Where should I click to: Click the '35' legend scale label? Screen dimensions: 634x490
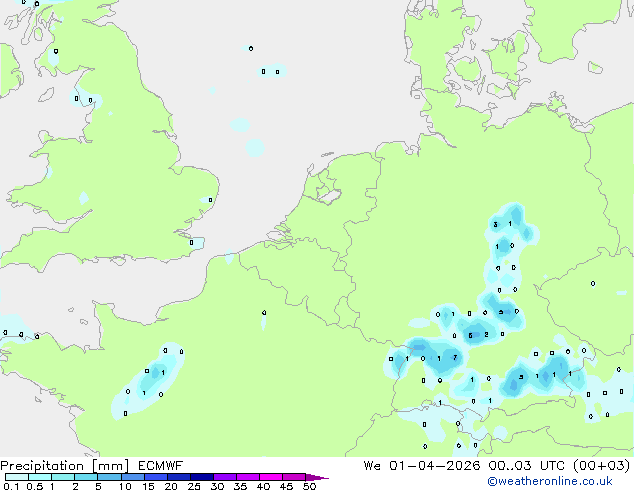click(240, 486)
